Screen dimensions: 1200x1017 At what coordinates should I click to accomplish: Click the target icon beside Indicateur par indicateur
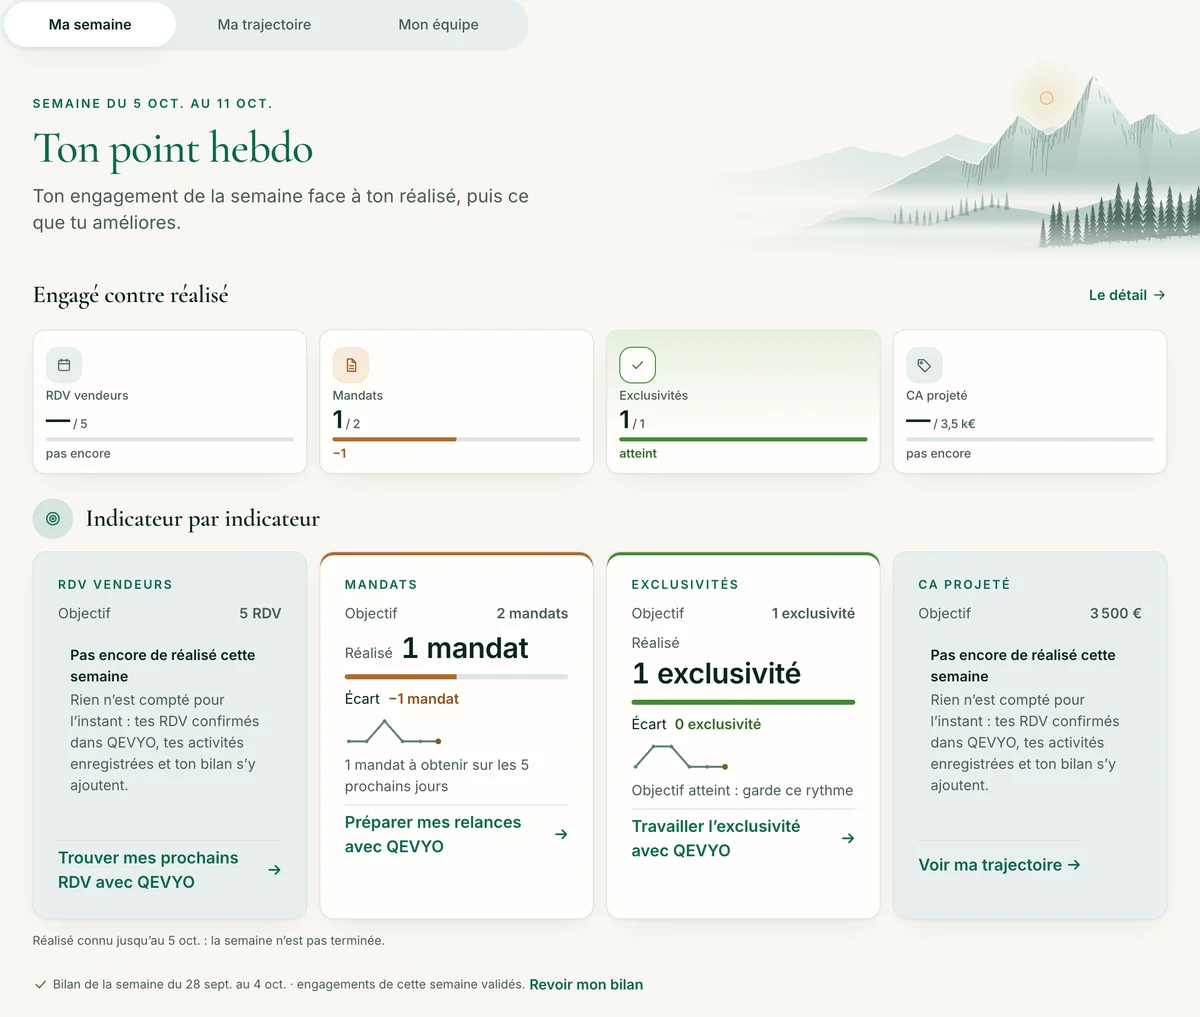coord(53,519)
